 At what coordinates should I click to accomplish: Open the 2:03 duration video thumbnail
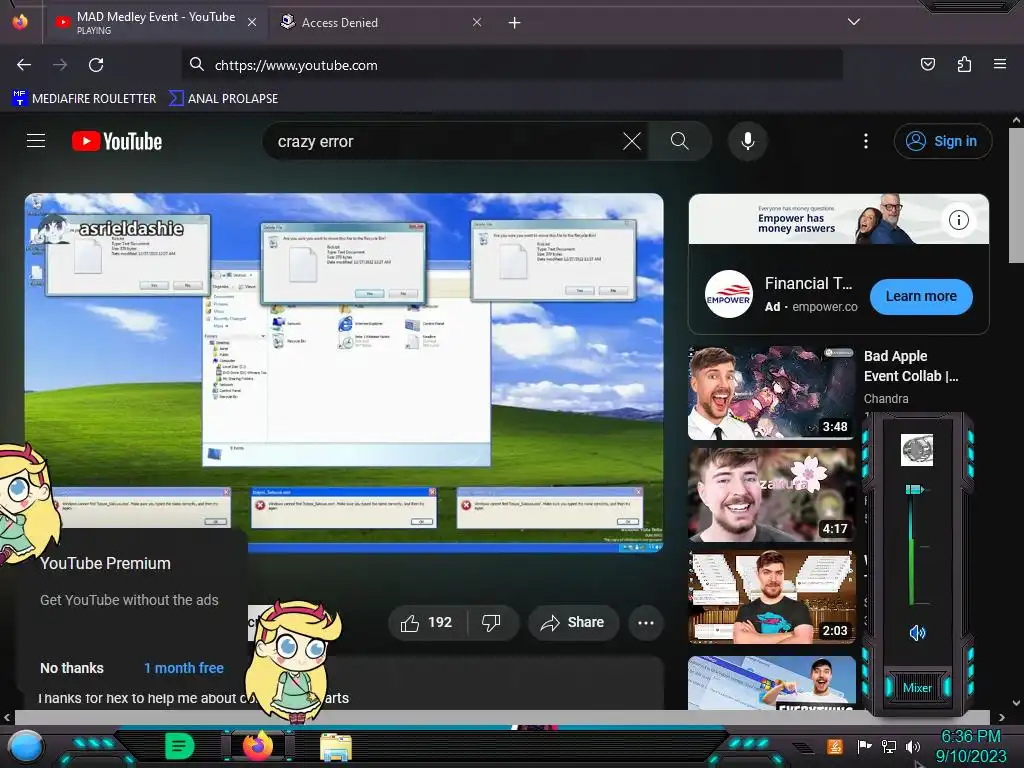click(771, 596)
